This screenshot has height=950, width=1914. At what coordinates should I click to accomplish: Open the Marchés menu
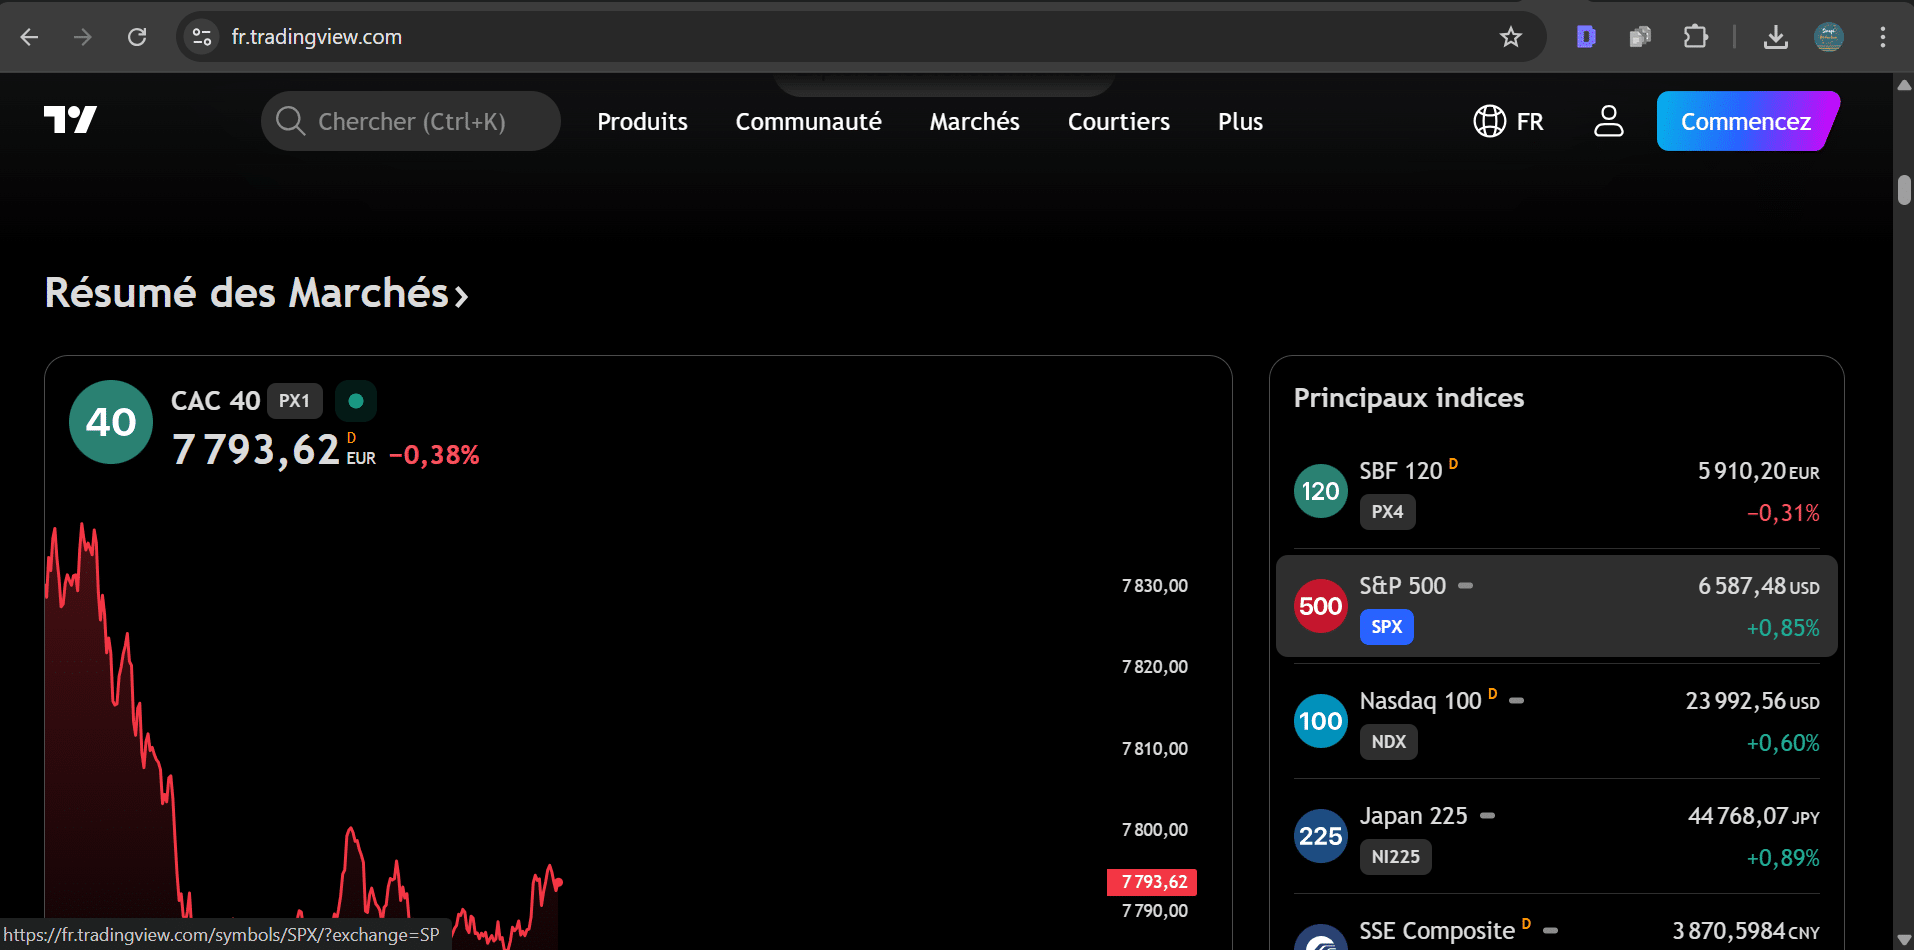pyautogui.click(x=974, y=121)
